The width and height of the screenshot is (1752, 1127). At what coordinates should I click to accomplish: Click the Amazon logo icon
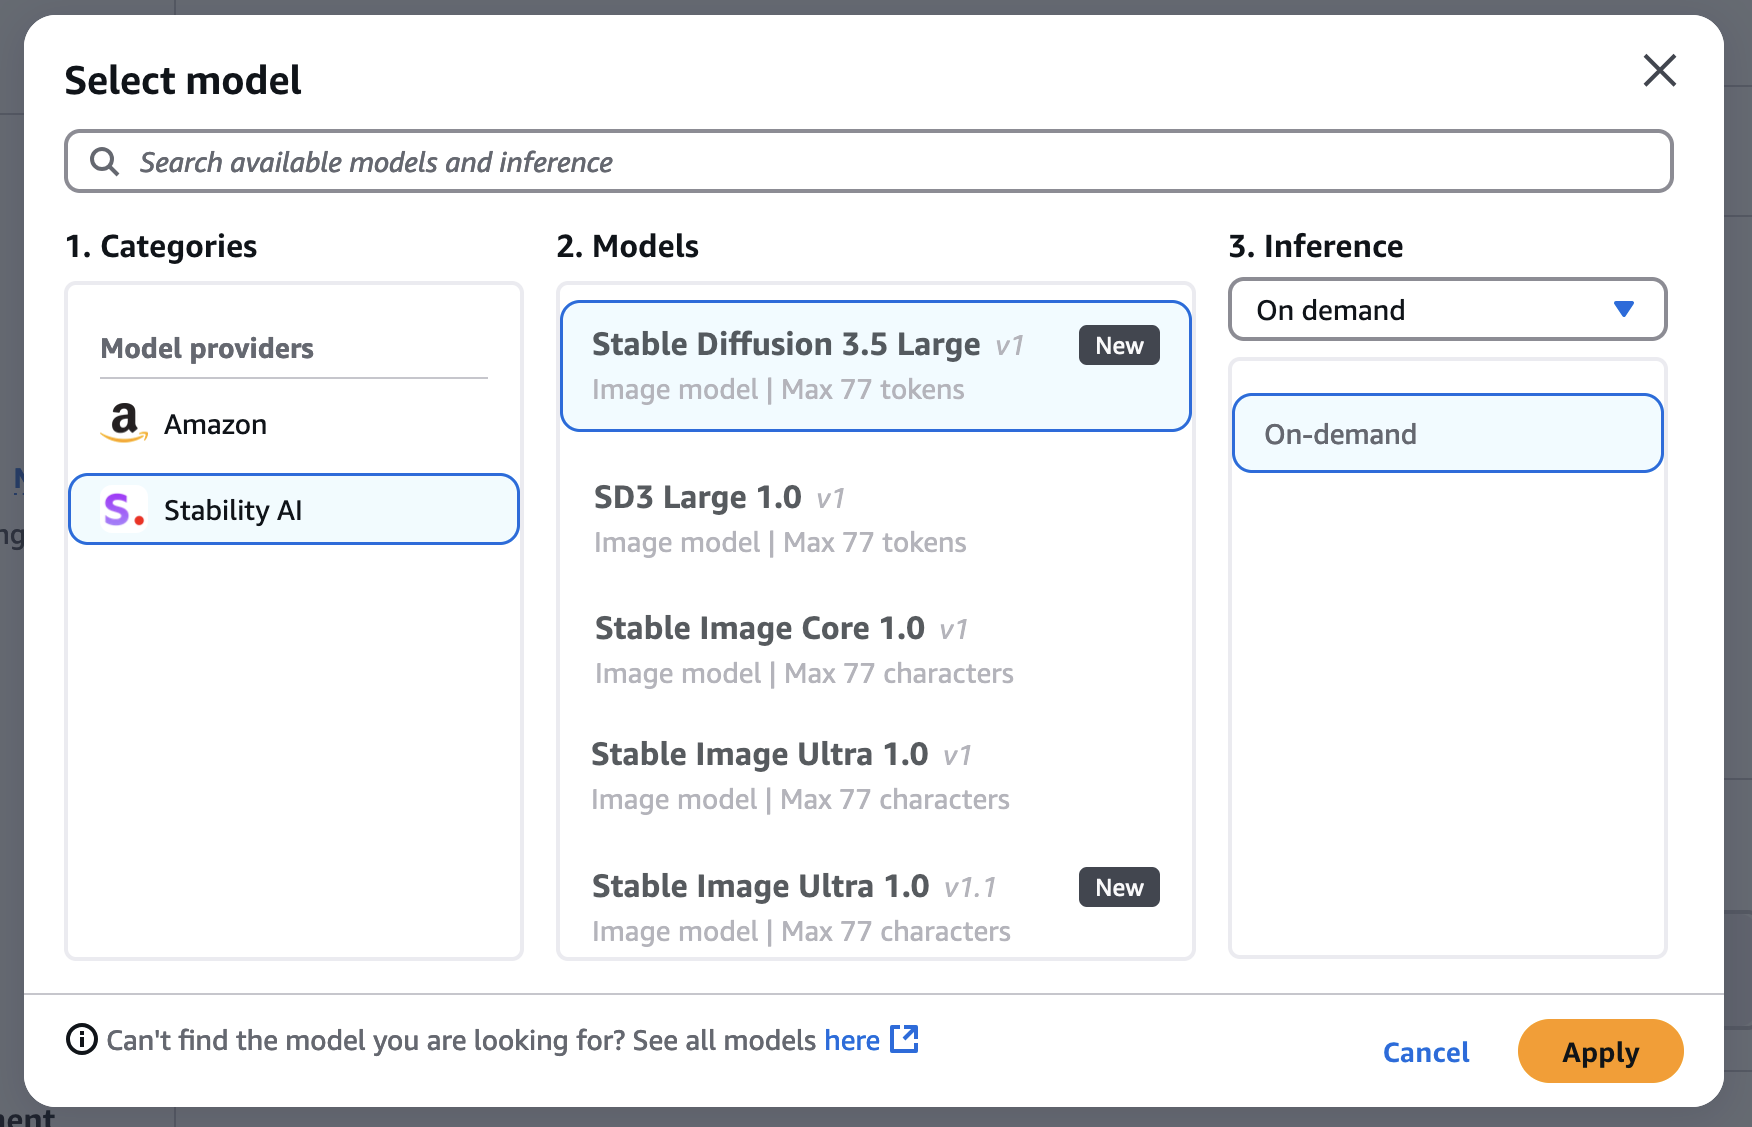click(x=124, y=423)
